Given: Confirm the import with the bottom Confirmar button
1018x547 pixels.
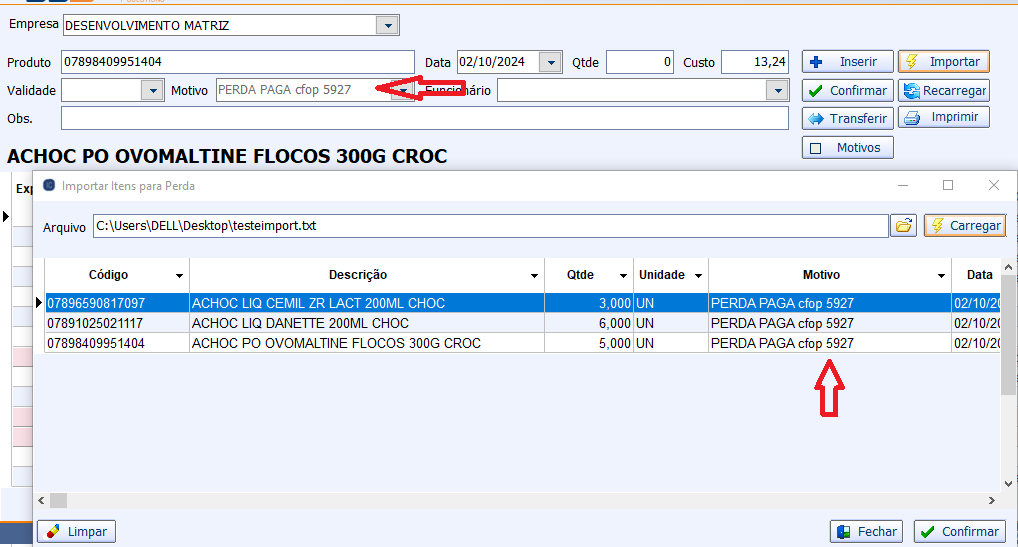Looking at the screenshot, I should (959, 532).
